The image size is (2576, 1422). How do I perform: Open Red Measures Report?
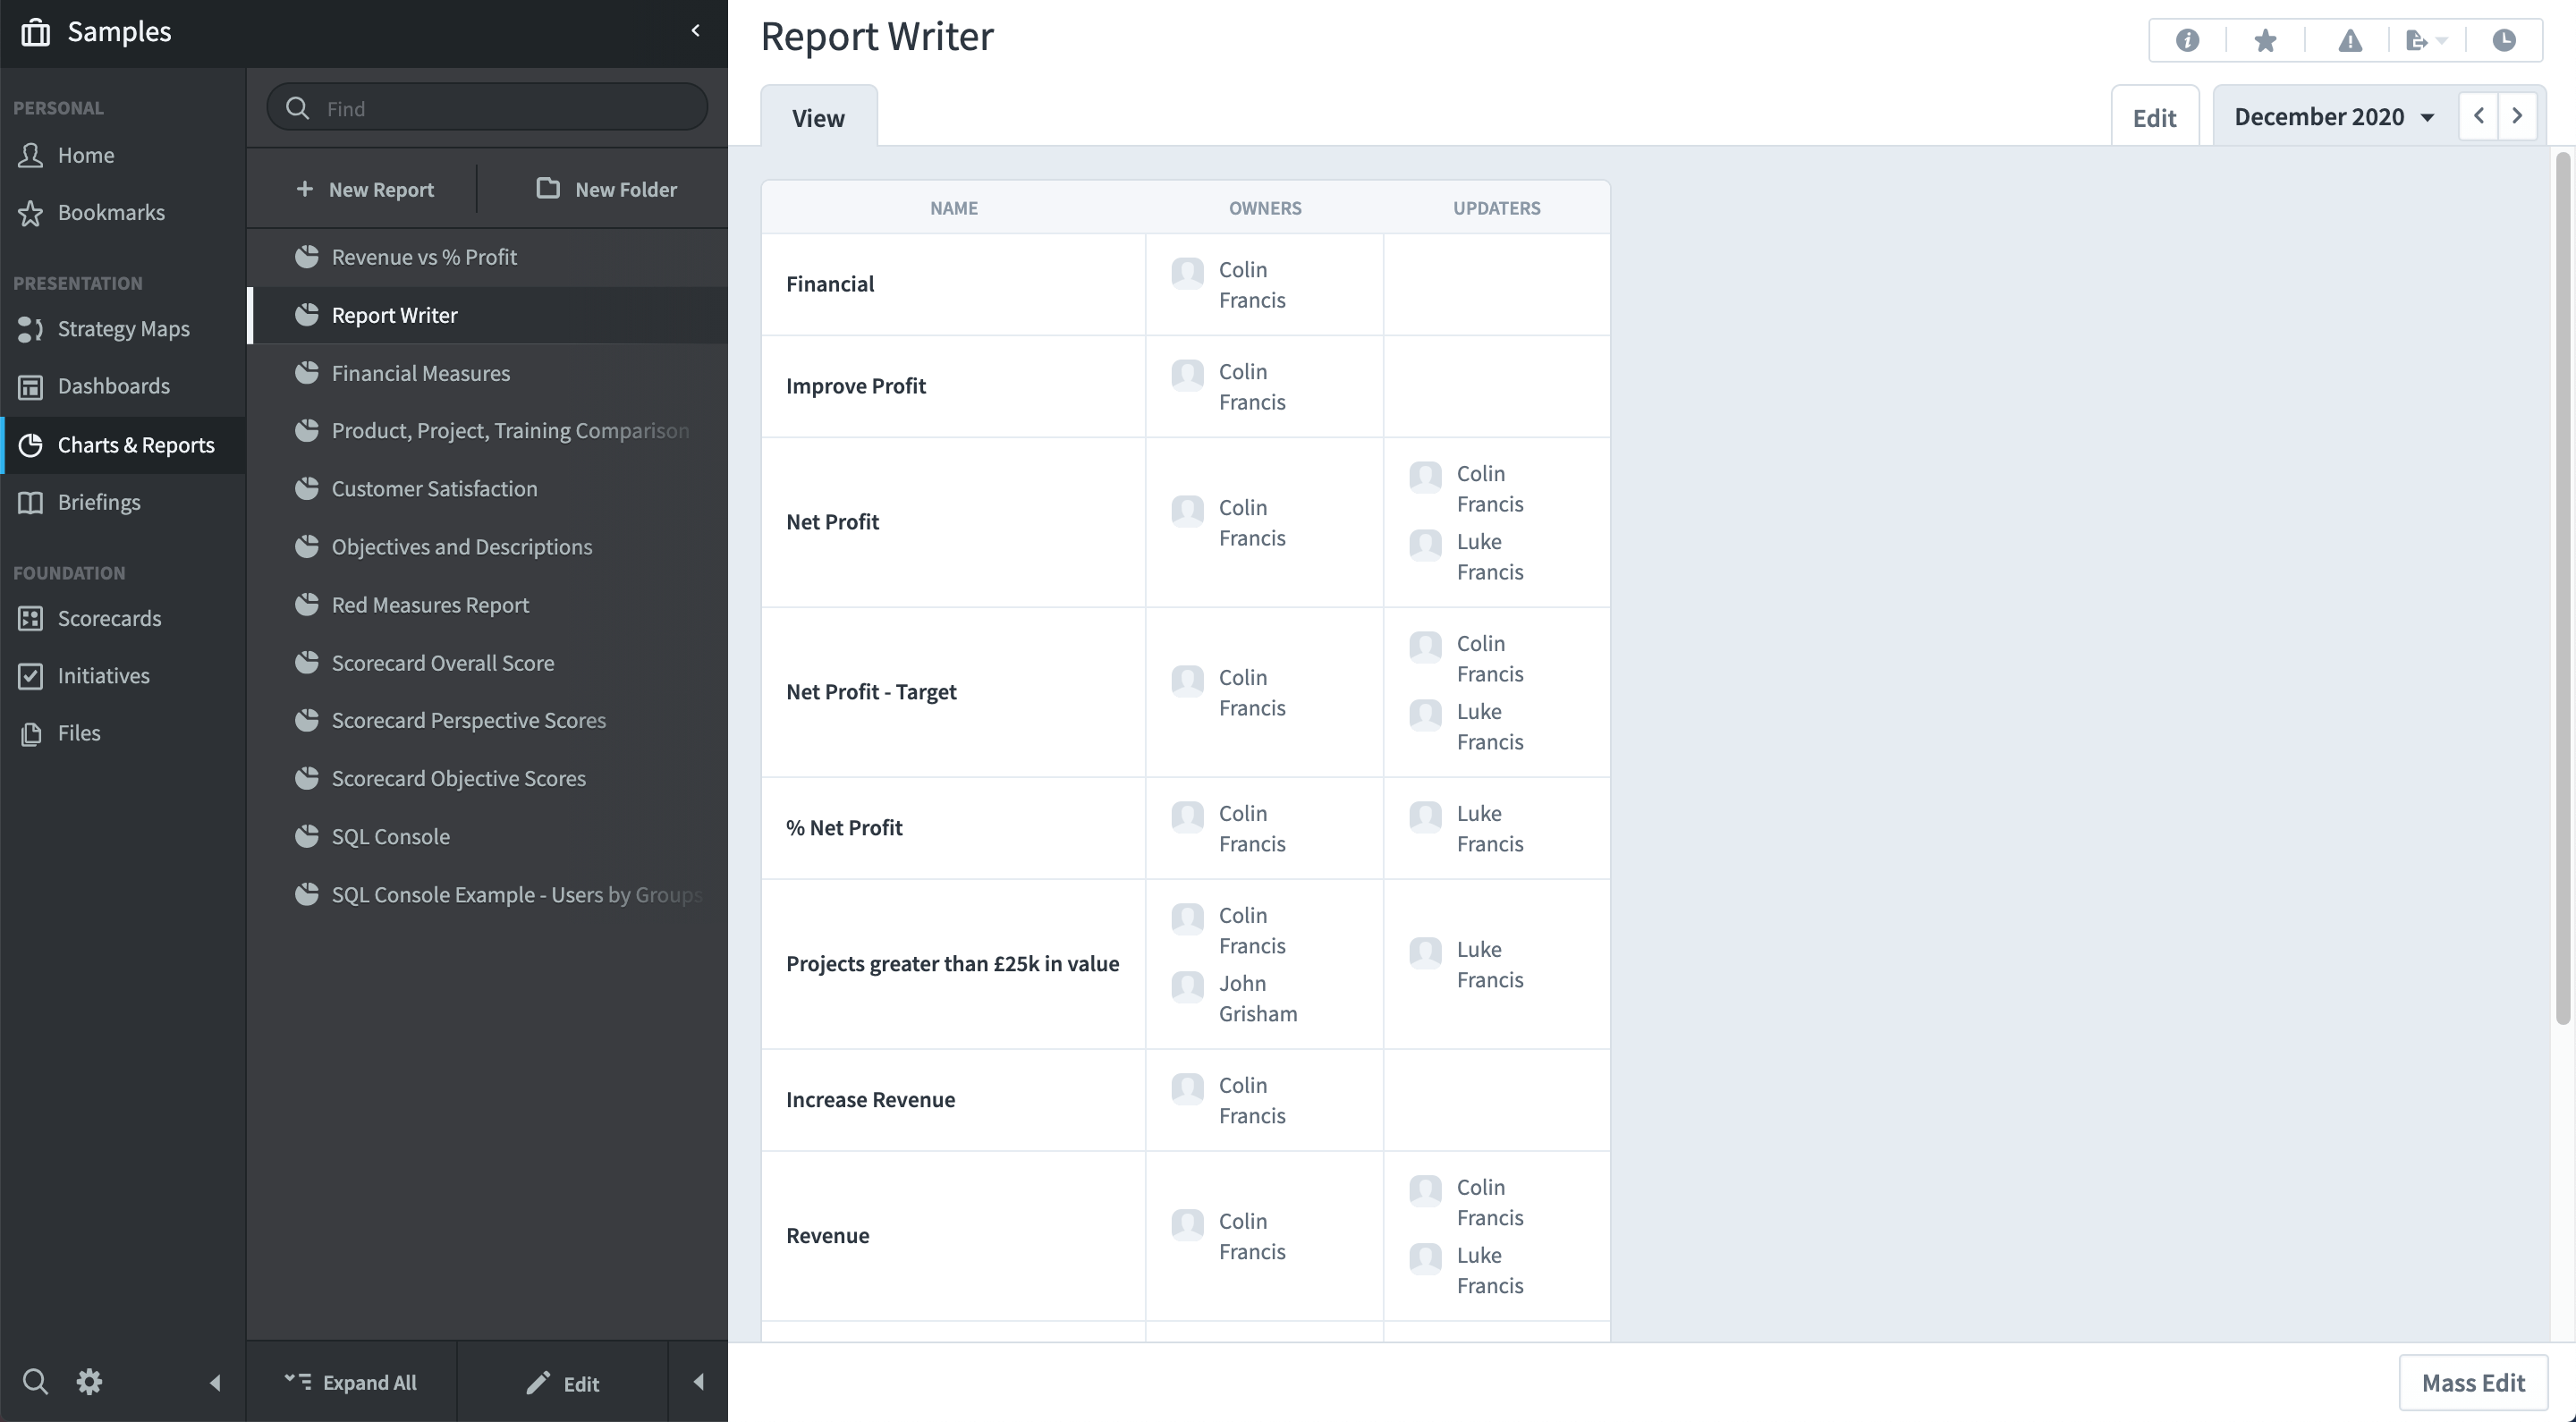(488, 605)
